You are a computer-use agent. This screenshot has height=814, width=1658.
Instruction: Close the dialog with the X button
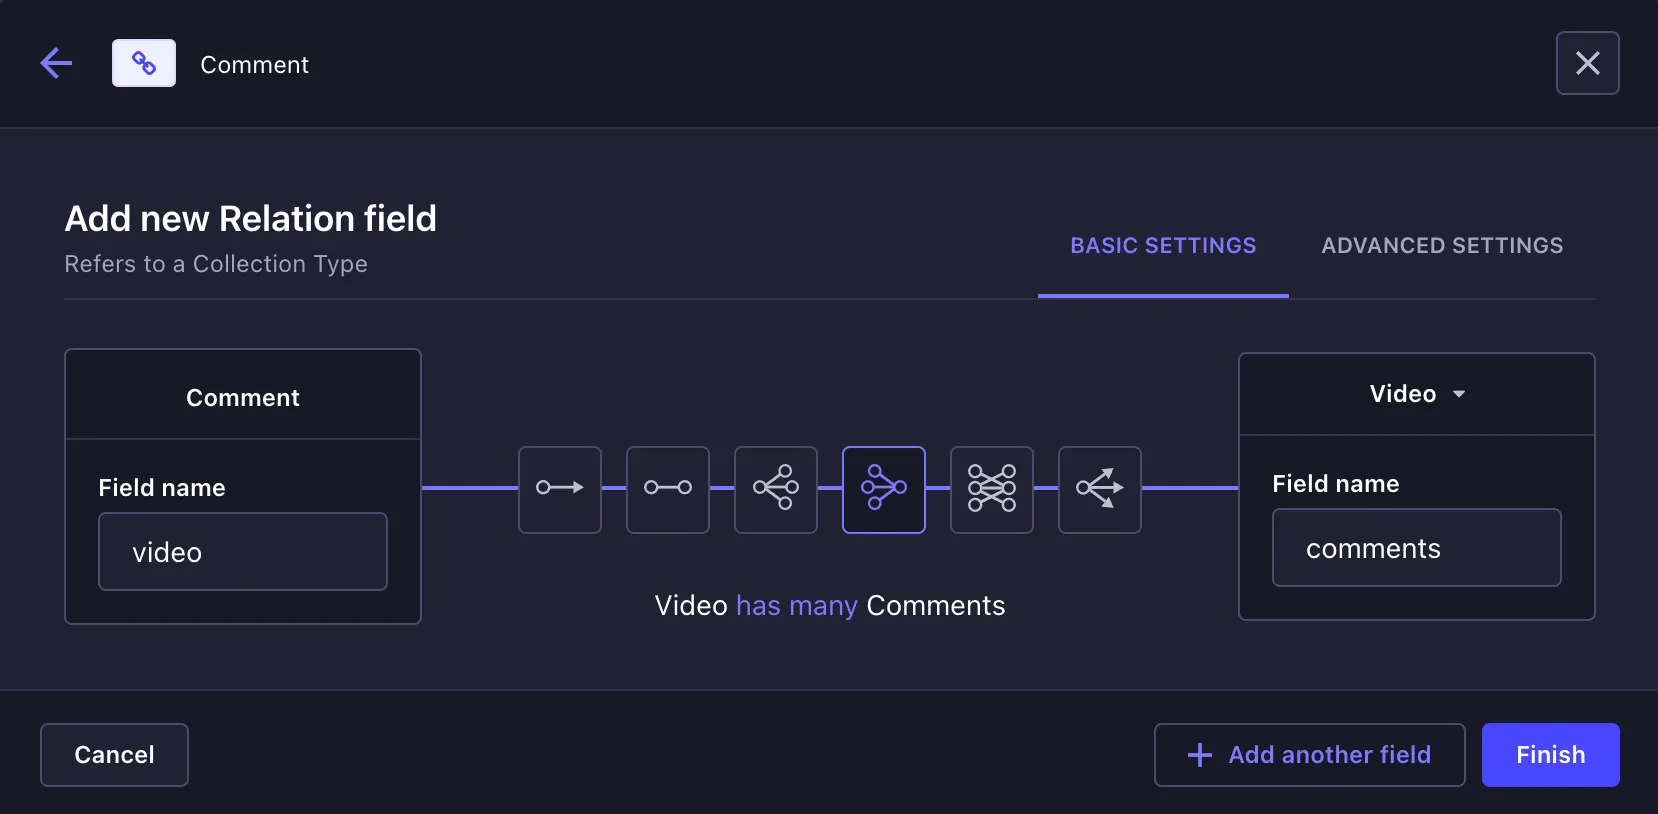[1587, 63]
